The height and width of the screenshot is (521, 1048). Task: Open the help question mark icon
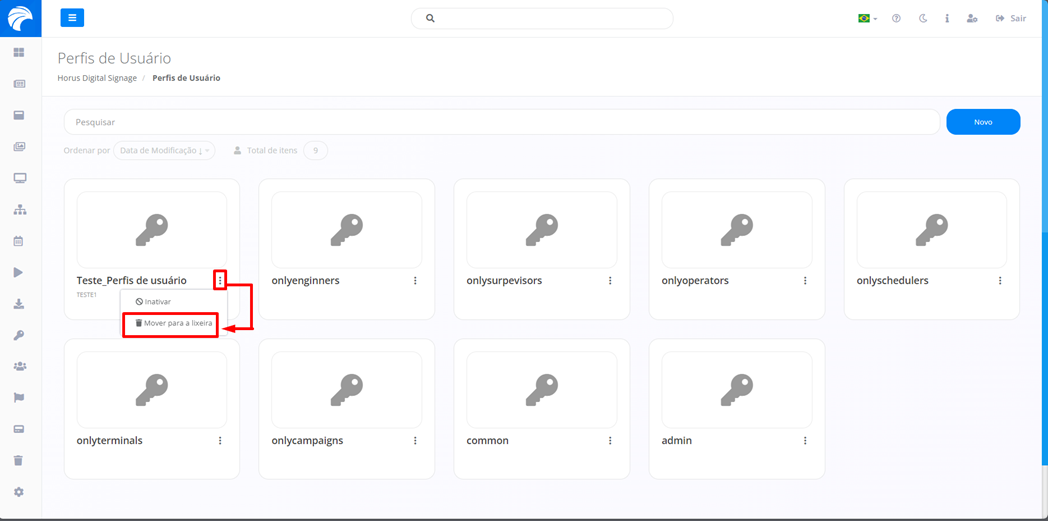(896, 19)
